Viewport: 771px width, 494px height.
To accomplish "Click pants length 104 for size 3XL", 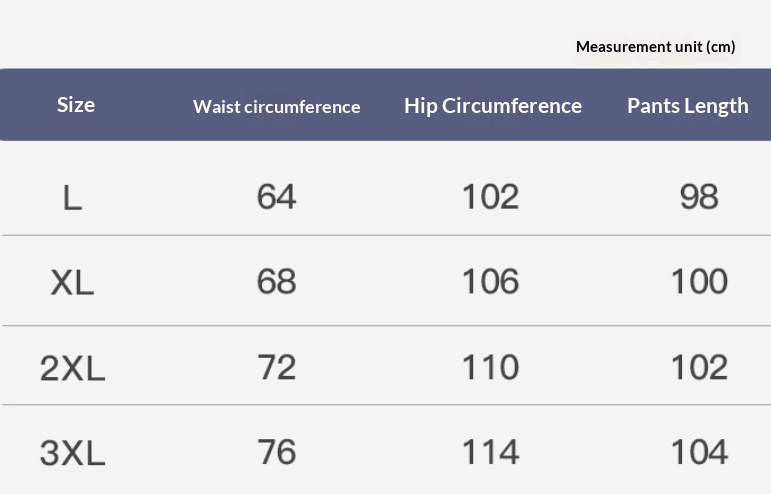I will [x=698, y=452].
